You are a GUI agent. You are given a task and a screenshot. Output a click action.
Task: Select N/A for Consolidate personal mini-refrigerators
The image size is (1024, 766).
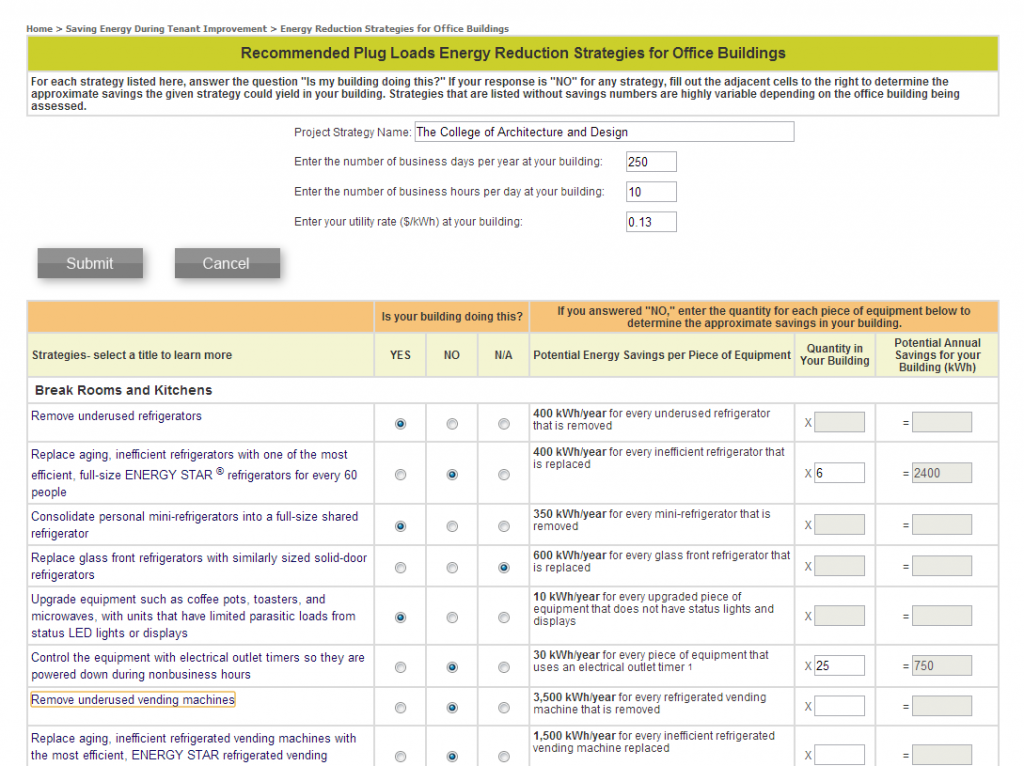[504, 526]
